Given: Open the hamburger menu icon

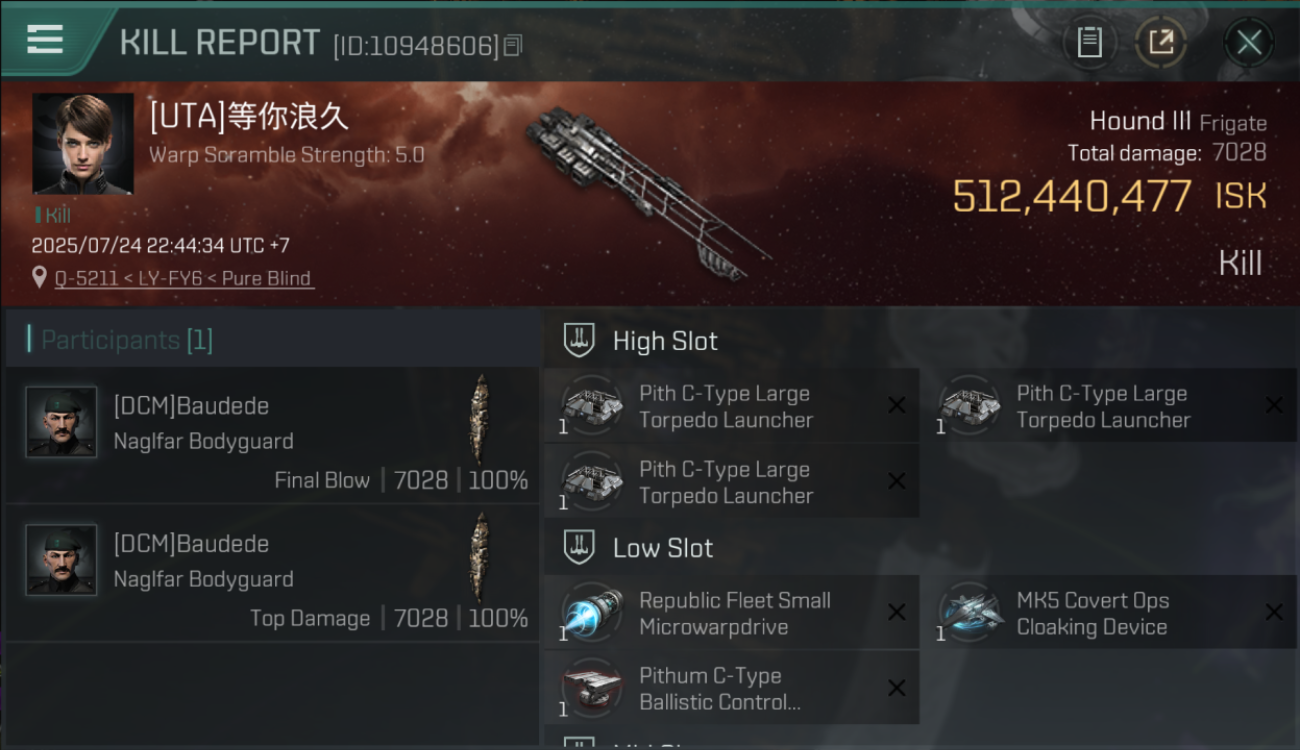Looking at the screenshot, I should coord(45,39).
